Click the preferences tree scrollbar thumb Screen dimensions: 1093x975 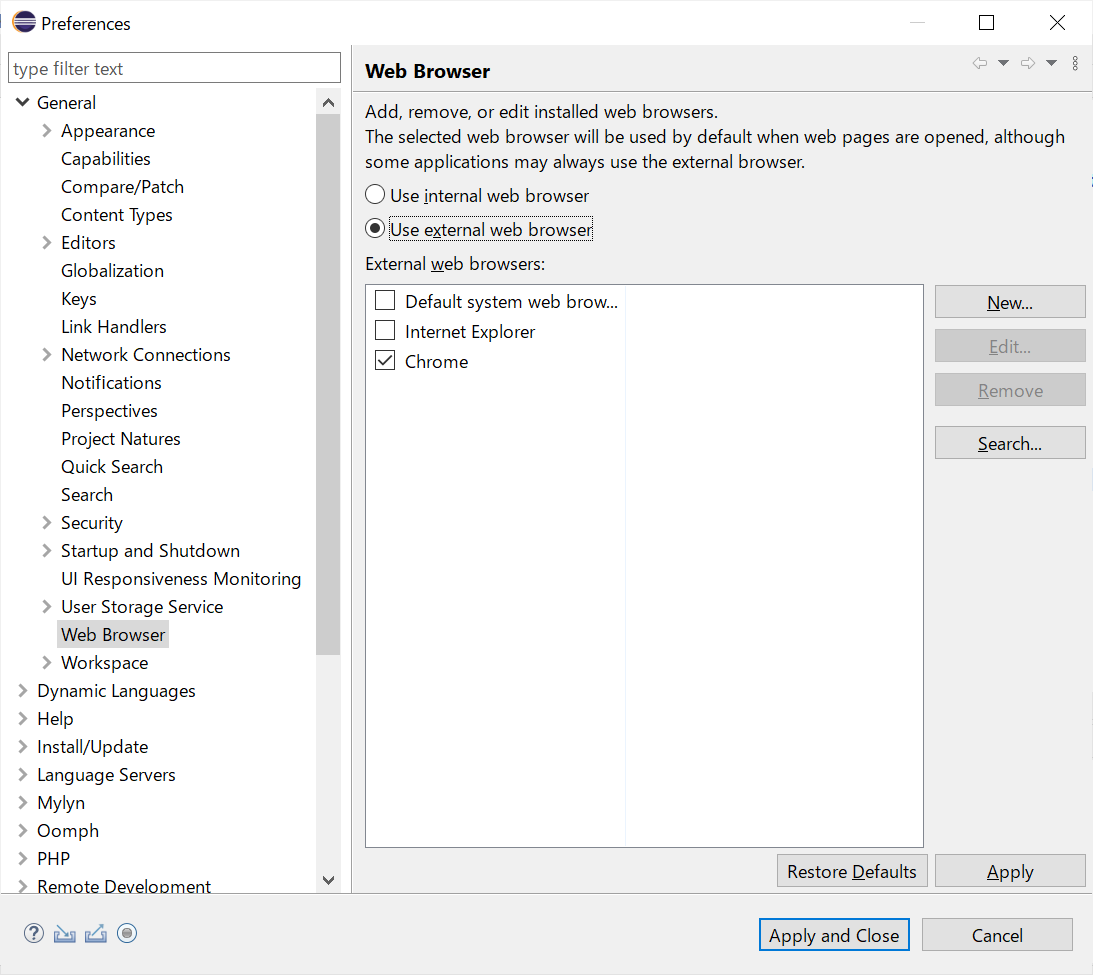click(x=328, y=385)
